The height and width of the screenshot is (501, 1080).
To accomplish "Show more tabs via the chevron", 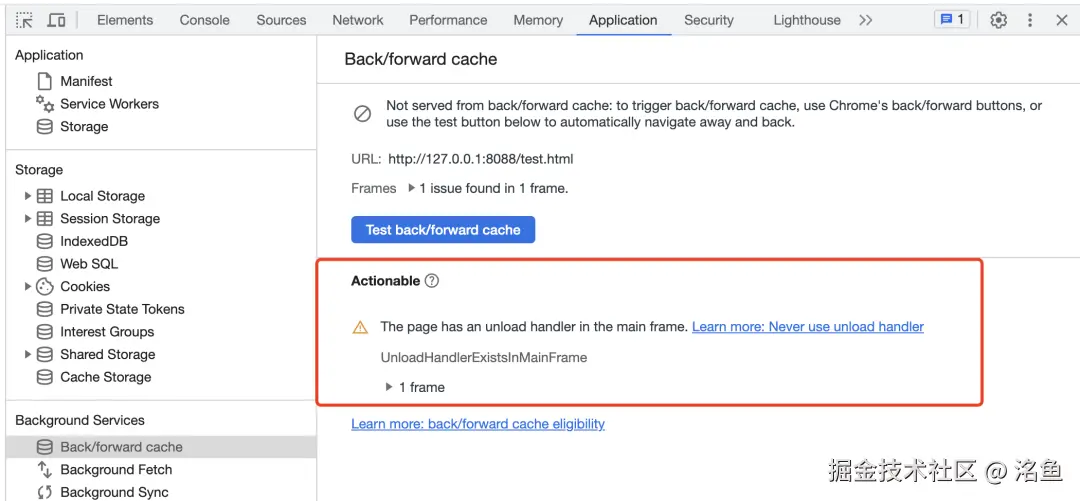I will [x=865, y=20].
